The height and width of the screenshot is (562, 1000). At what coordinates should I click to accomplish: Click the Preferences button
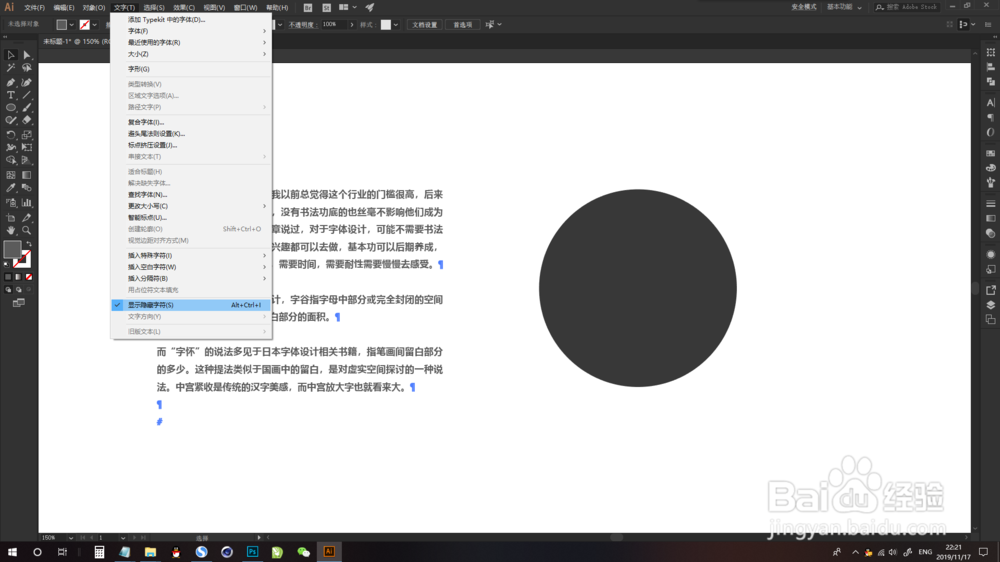462,25
